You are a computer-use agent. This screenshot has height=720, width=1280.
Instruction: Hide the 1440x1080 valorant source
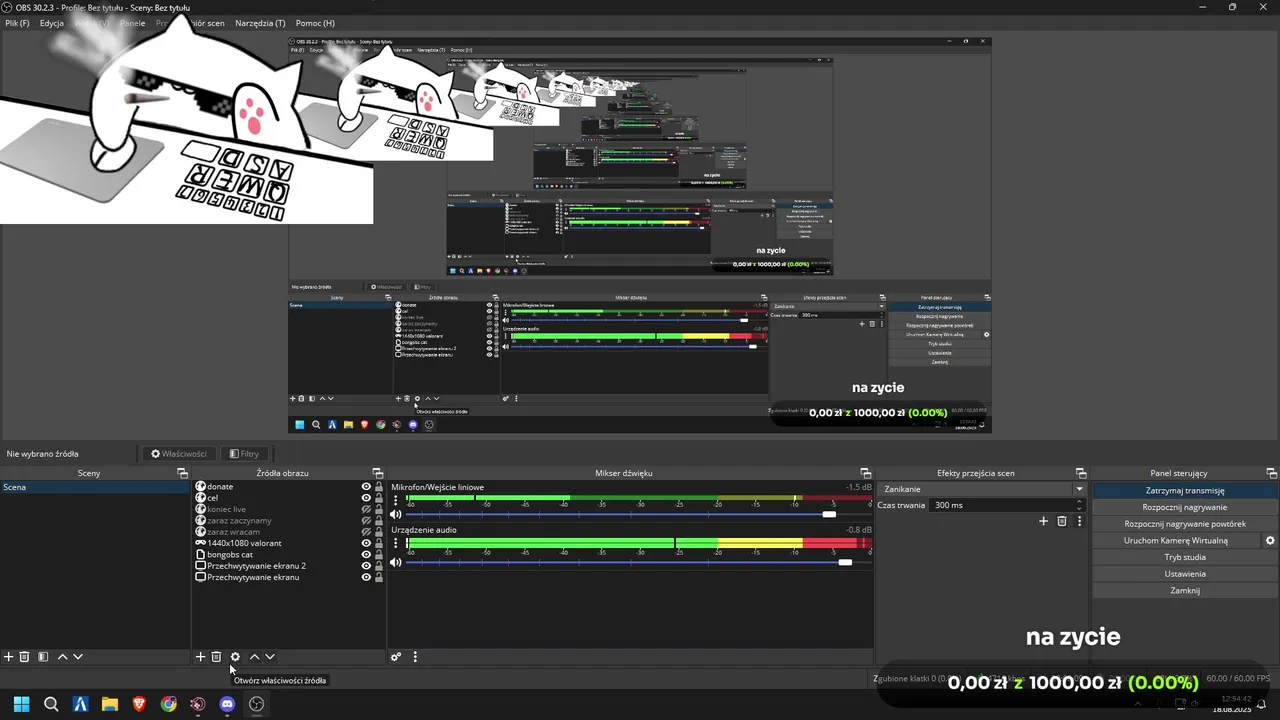(x=366, y=543)
